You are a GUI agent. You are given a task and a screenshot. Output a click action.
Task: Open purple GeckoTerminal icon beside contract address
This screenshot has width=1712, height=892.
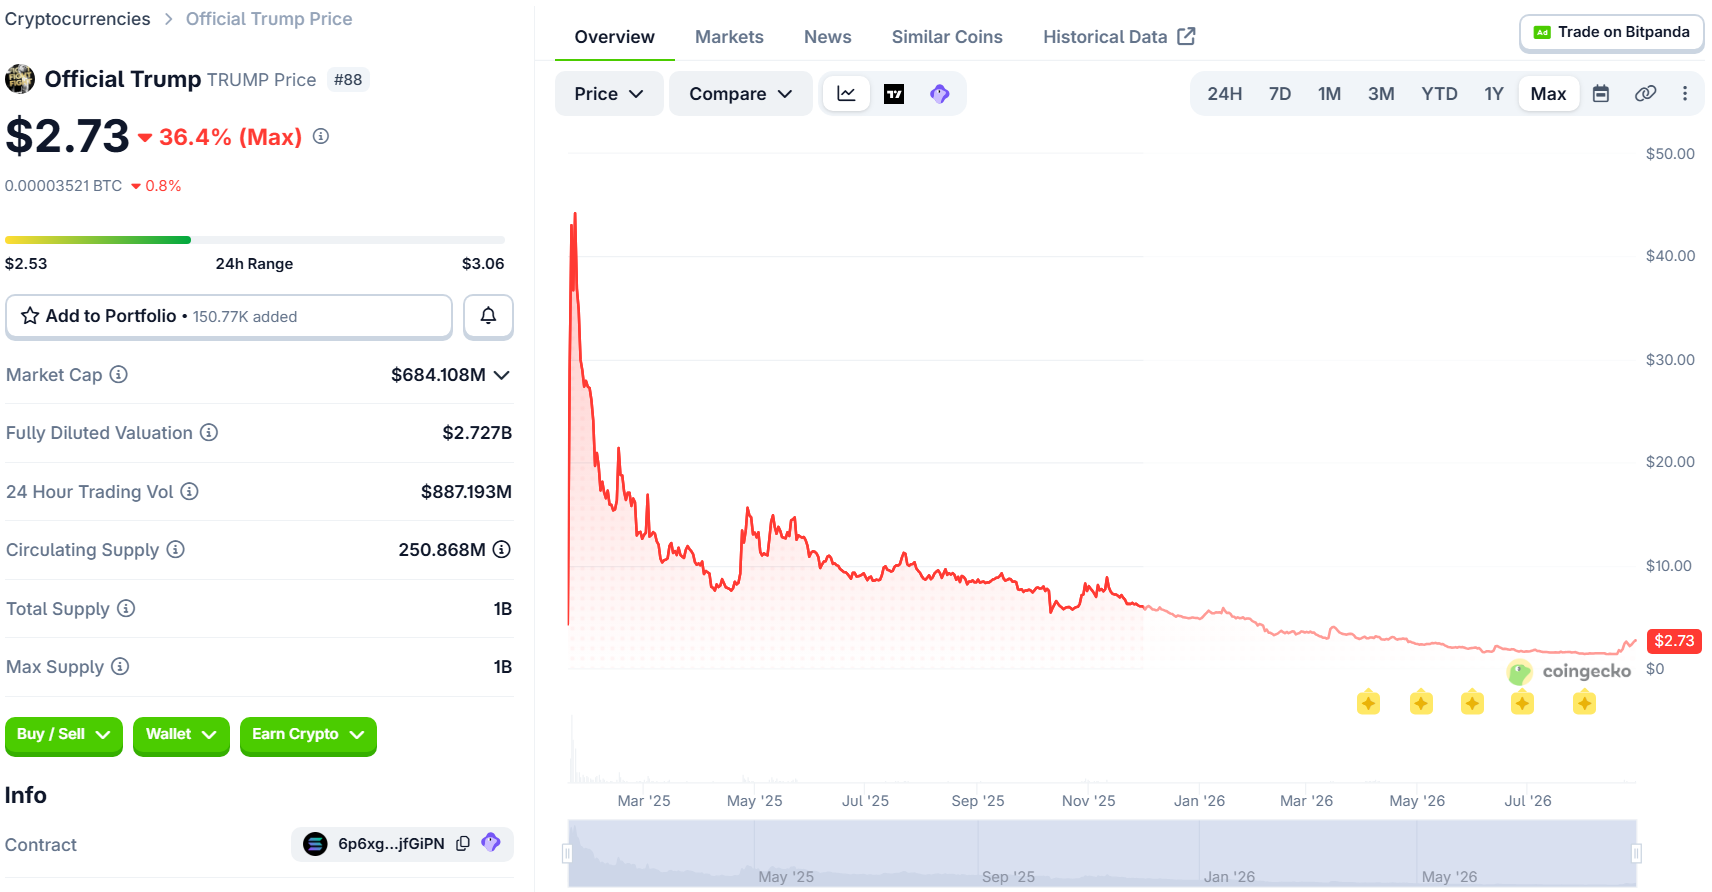(491, 843)
